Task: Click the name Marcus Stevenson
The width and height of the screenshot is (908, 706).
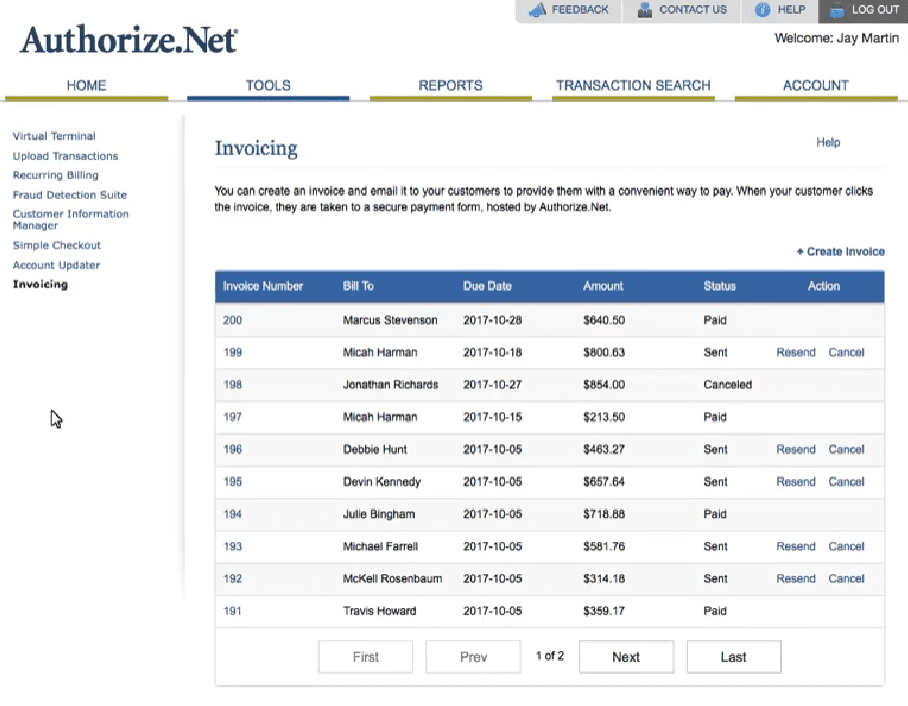Action: [x=390, y=320]
